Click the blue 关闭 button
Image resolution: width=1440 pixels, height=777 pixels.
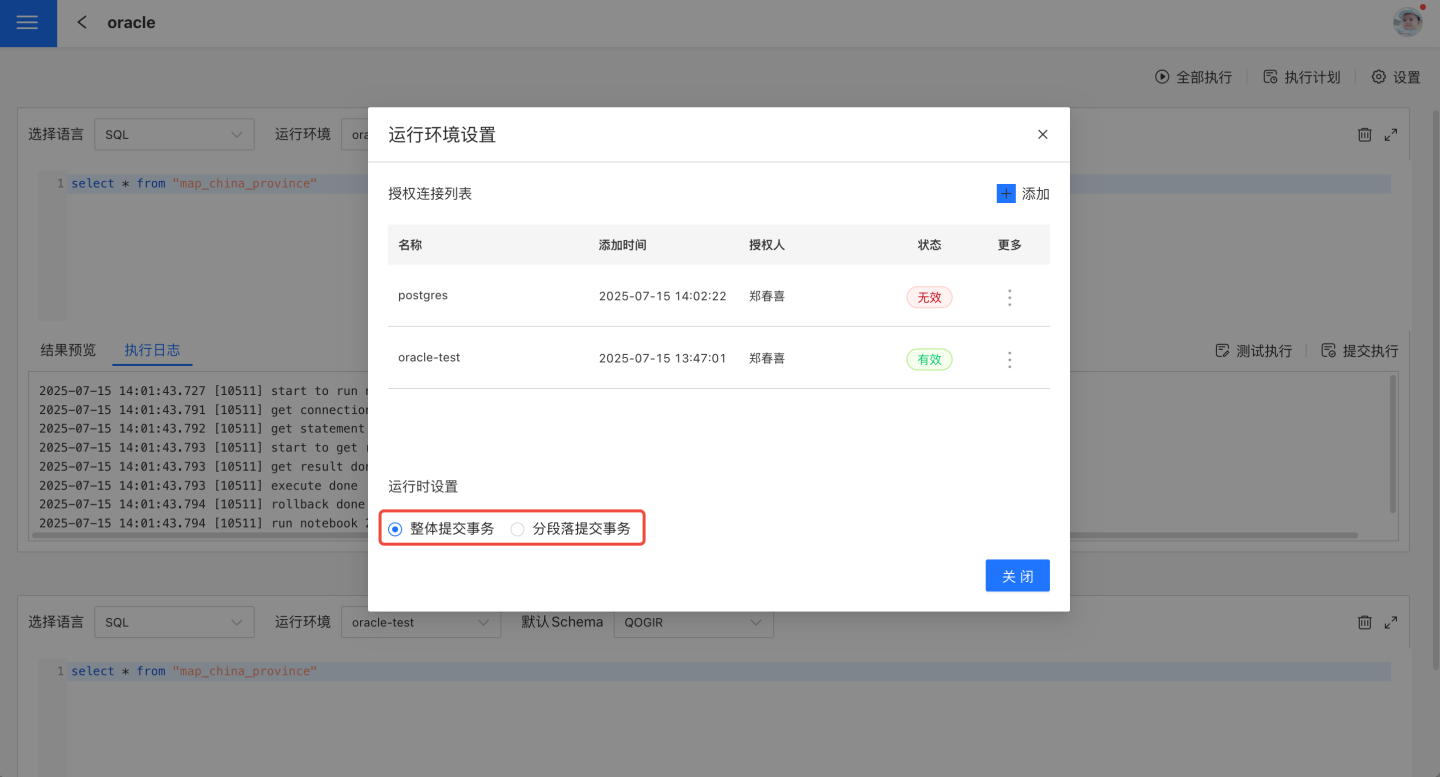point(1017,576)
